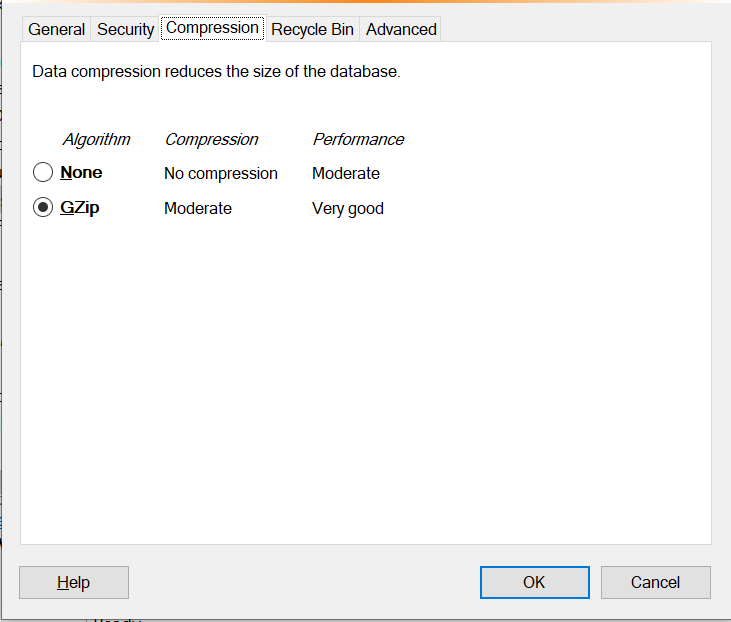The image size is (731, 622).
Task: Click GZip's "Moderate" compression rating text
Action: pyautogui.click(x=198, y=208)
